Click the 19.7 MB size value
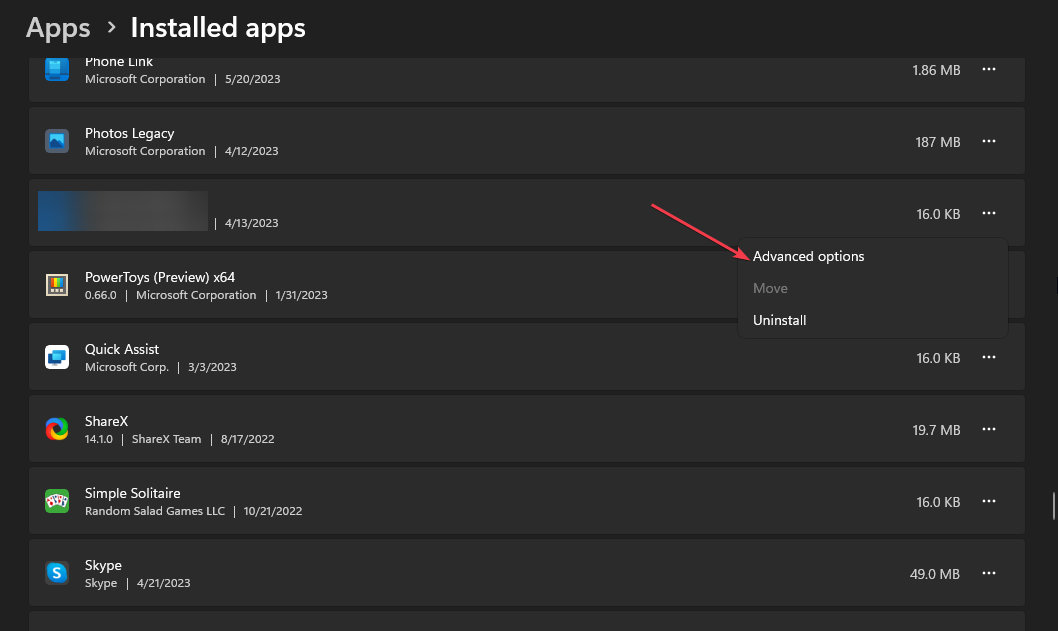This screenshot has width=1058, height=631. (x=937, y=430)
